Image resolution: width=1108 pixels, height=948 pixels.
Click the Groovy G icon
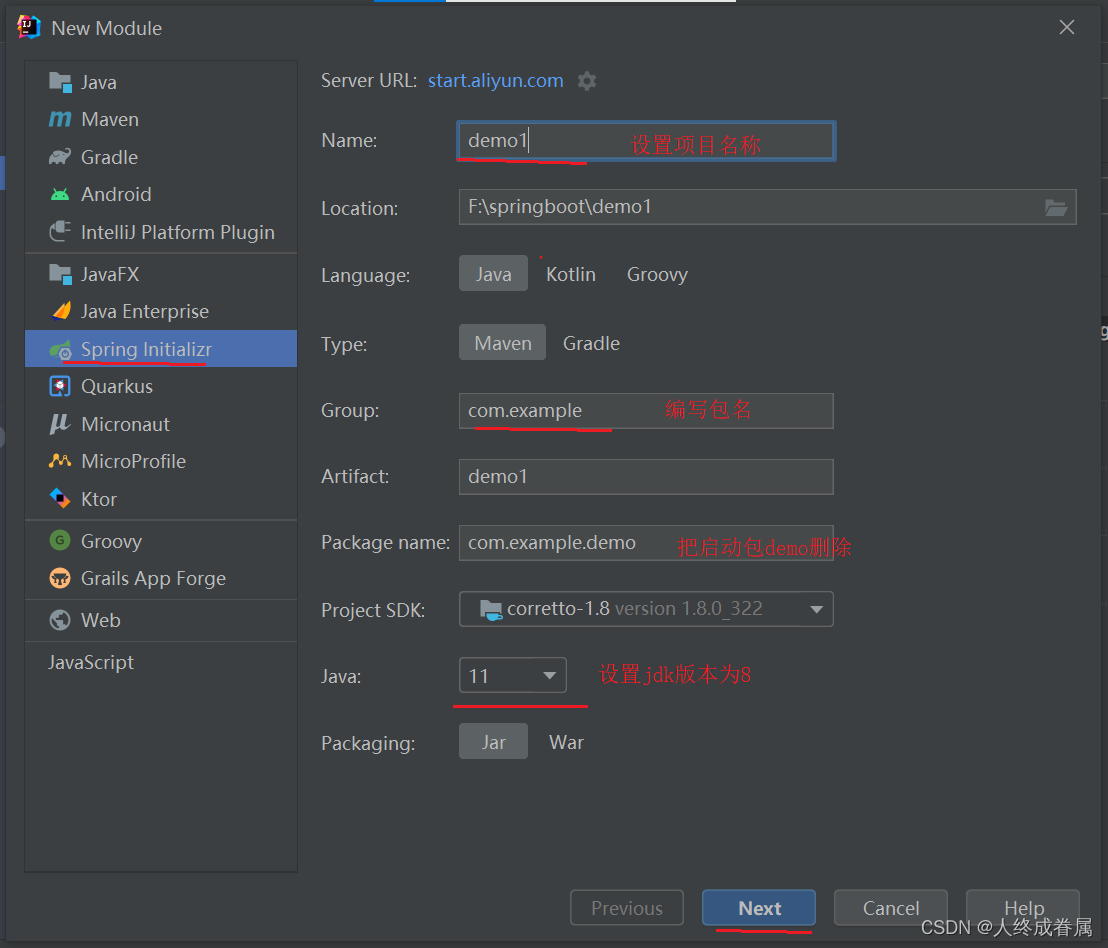[60, 540]
